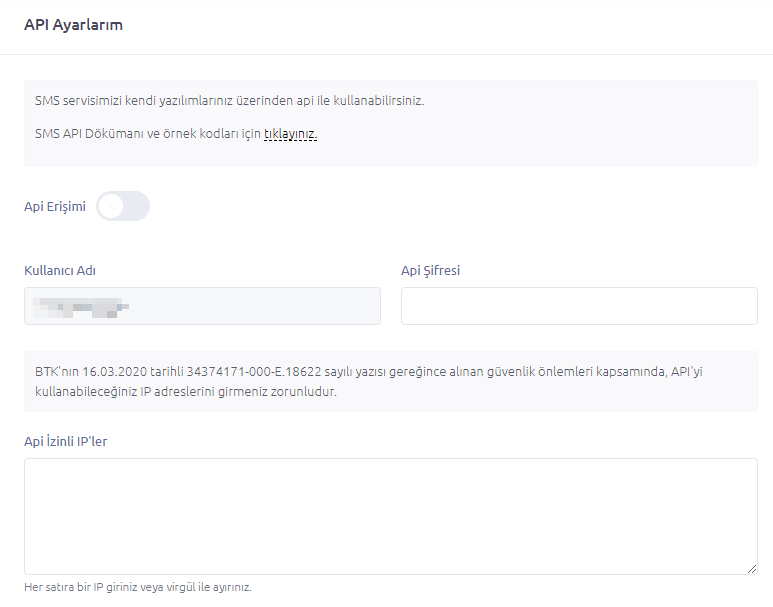Click the 'API Ayarlarım' page heading
This screenshot has height=607, width=773.
[x=73, y=25]
